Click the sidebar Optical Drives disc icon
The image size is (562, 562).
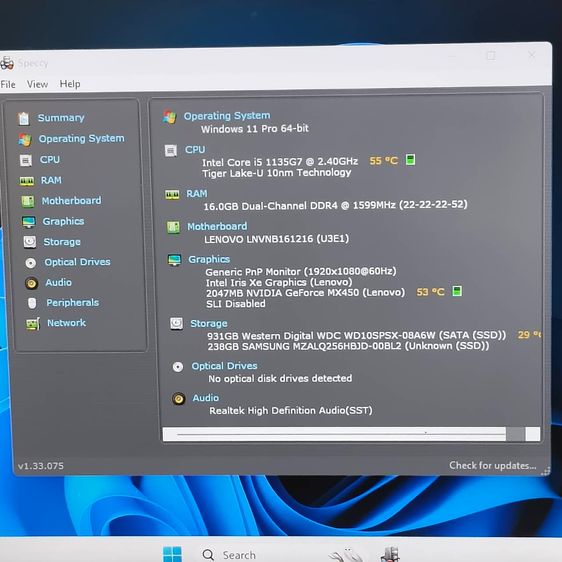click(31, 263)
